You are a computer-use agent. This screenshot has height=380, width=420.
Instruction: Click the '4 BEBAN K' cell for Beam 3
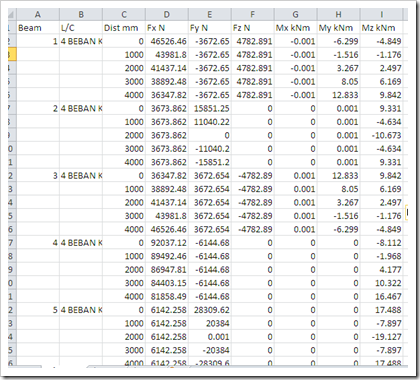click(x=81, y=176)
